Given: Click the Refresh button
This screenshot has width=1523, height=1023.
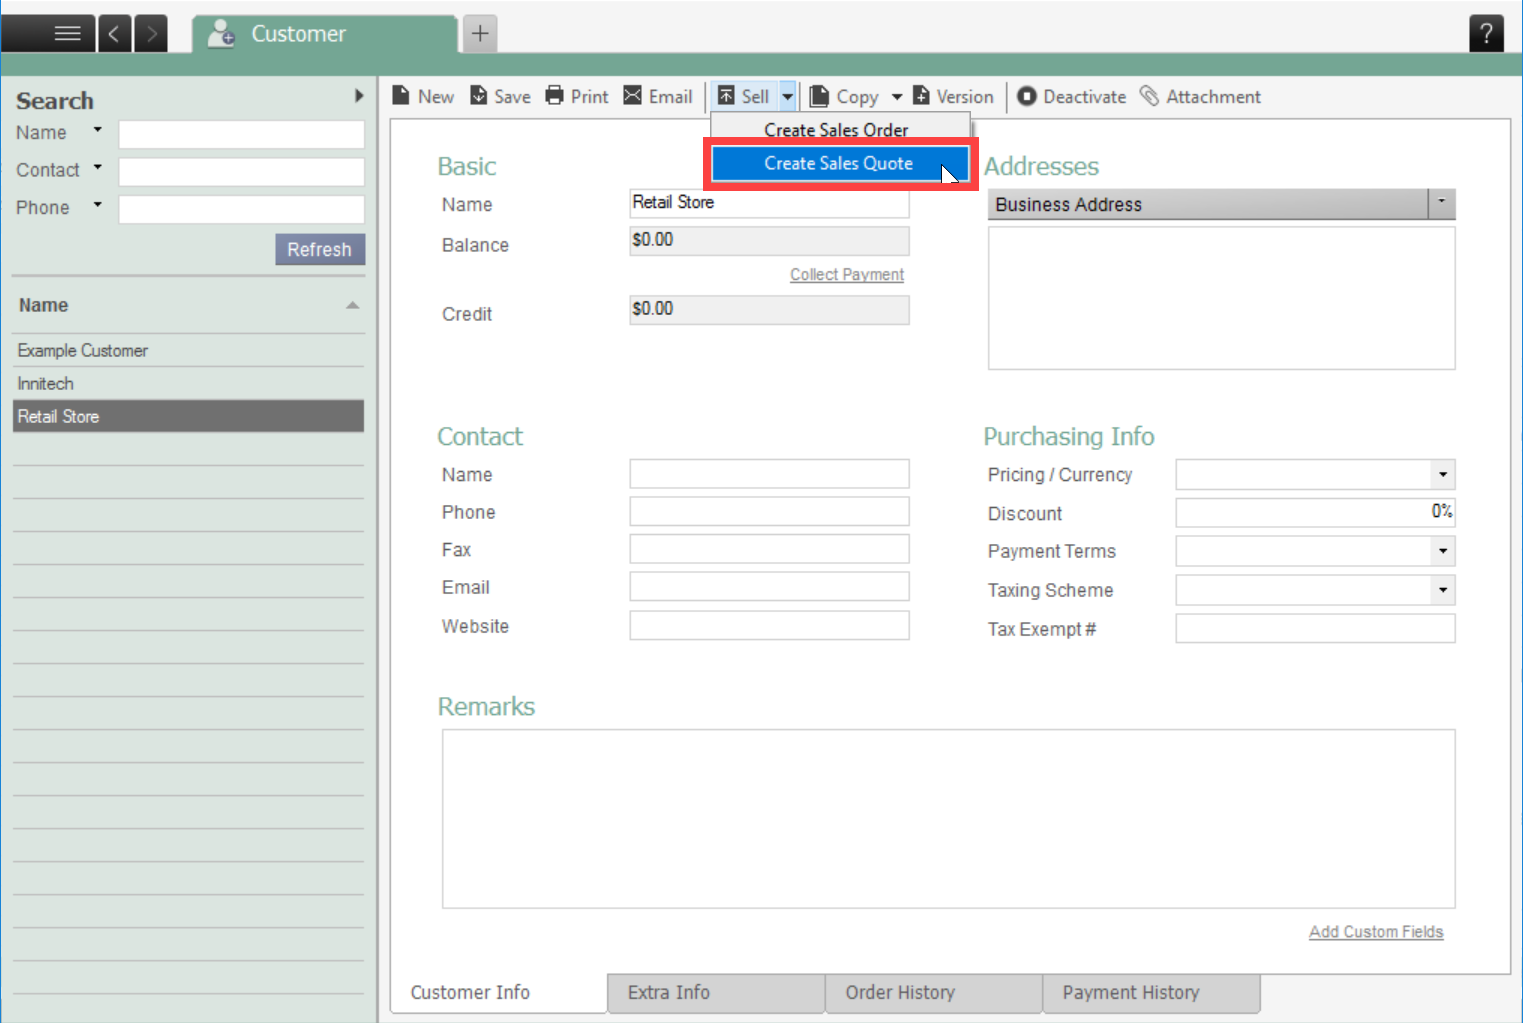Looking at the screenshot, I should pos(320,249).
